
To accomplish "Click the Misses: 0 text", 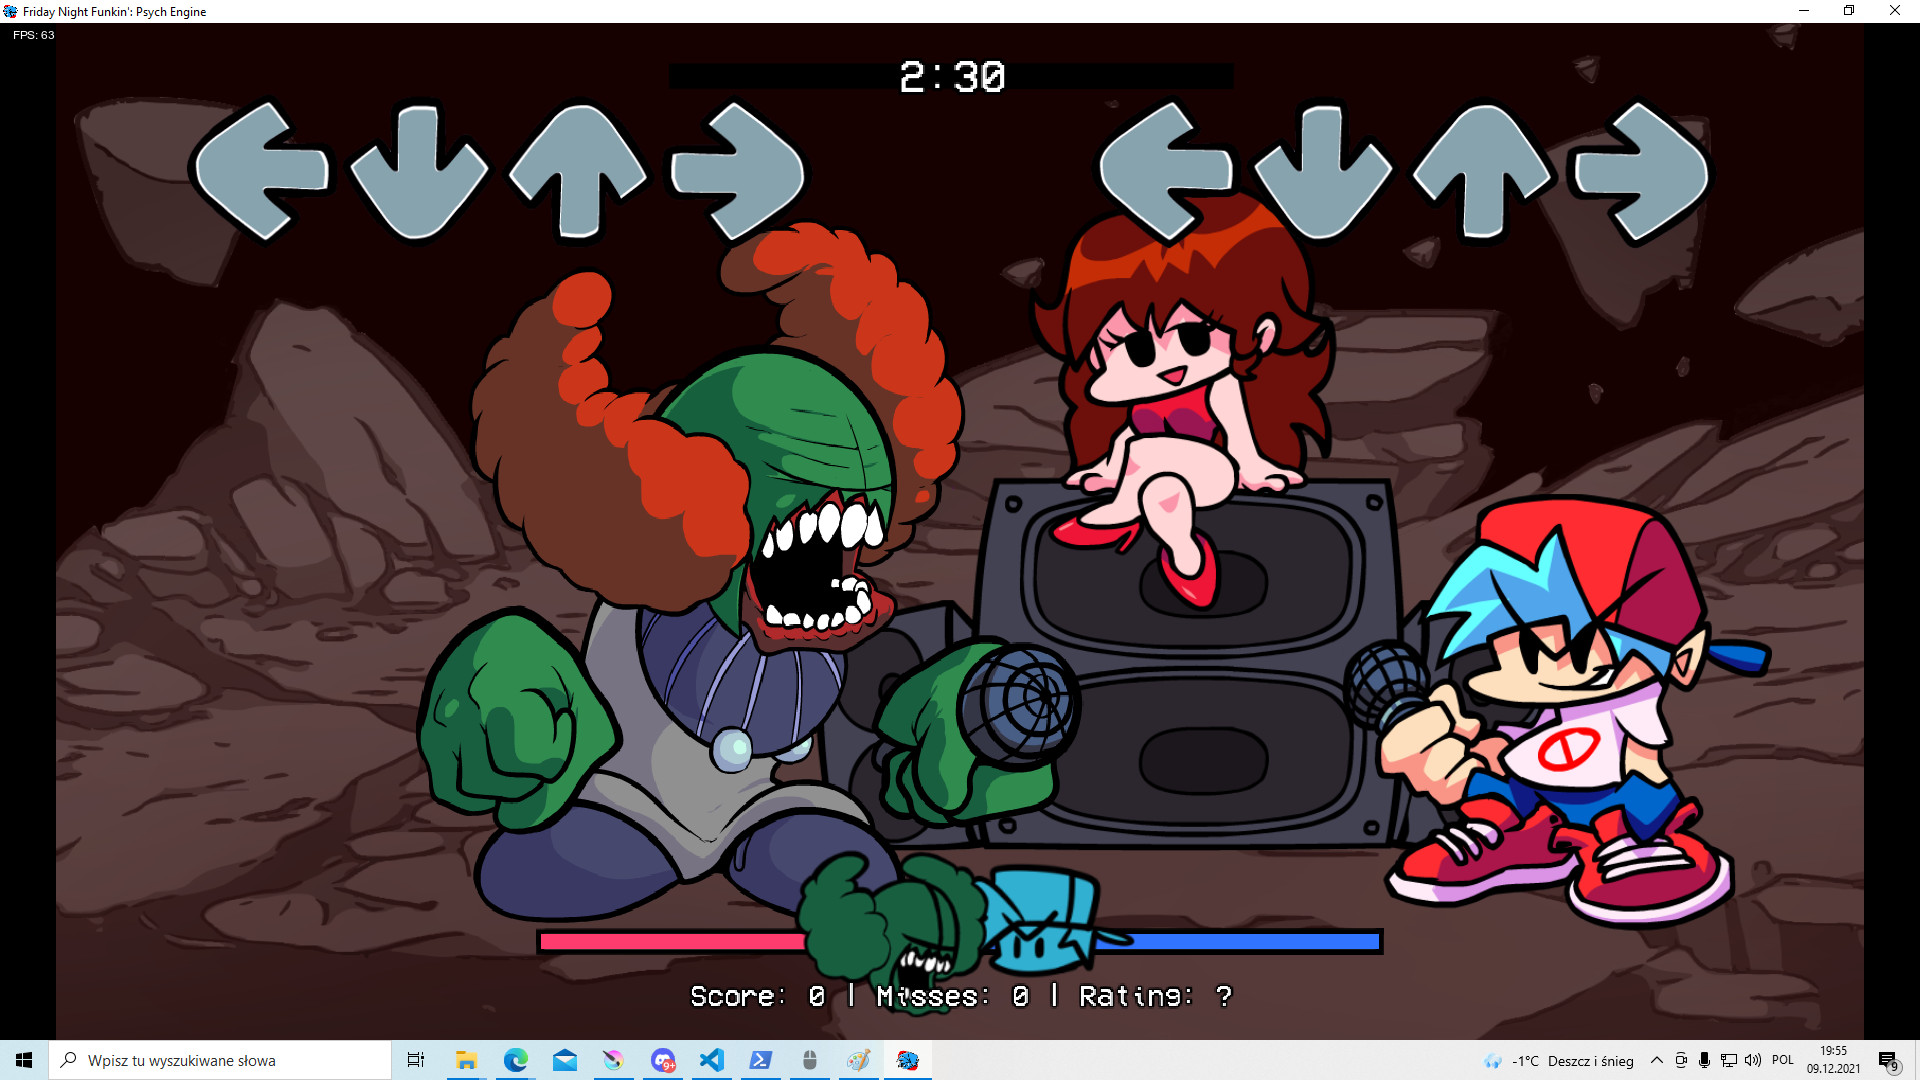I will [952, 996].
